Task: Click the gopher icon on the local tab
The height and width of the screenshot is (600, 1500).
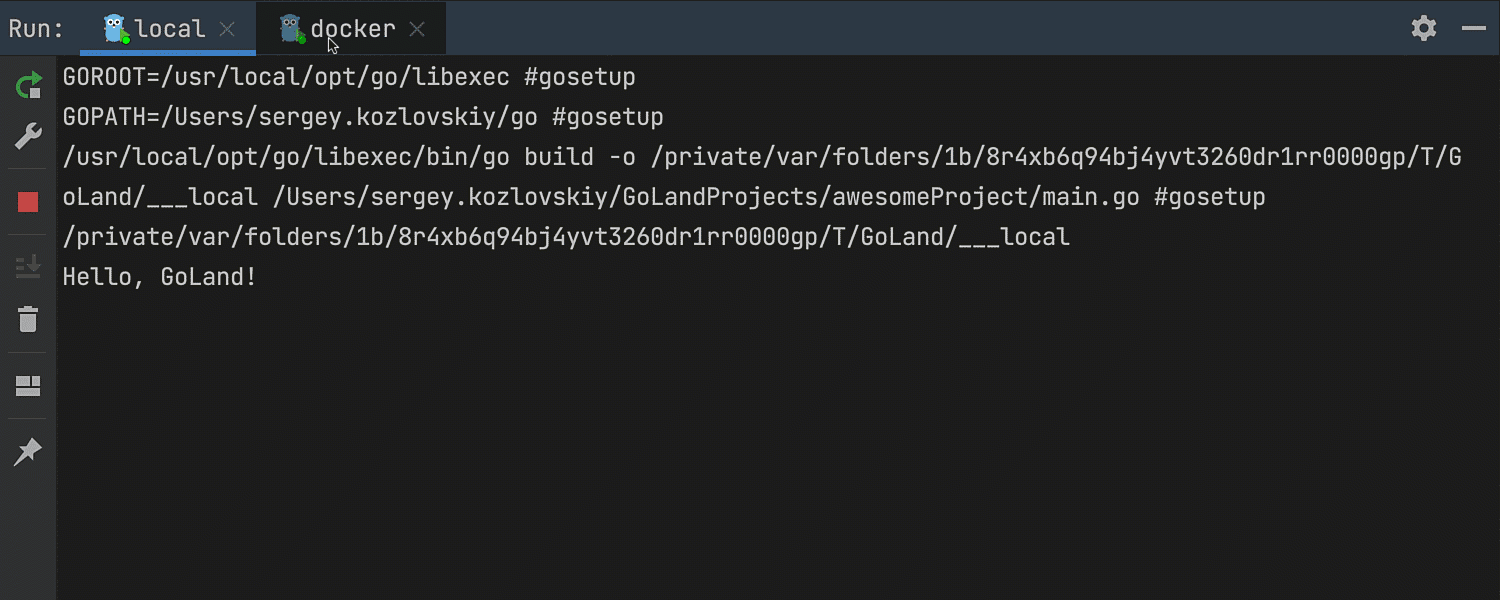Action: point(118,29)
